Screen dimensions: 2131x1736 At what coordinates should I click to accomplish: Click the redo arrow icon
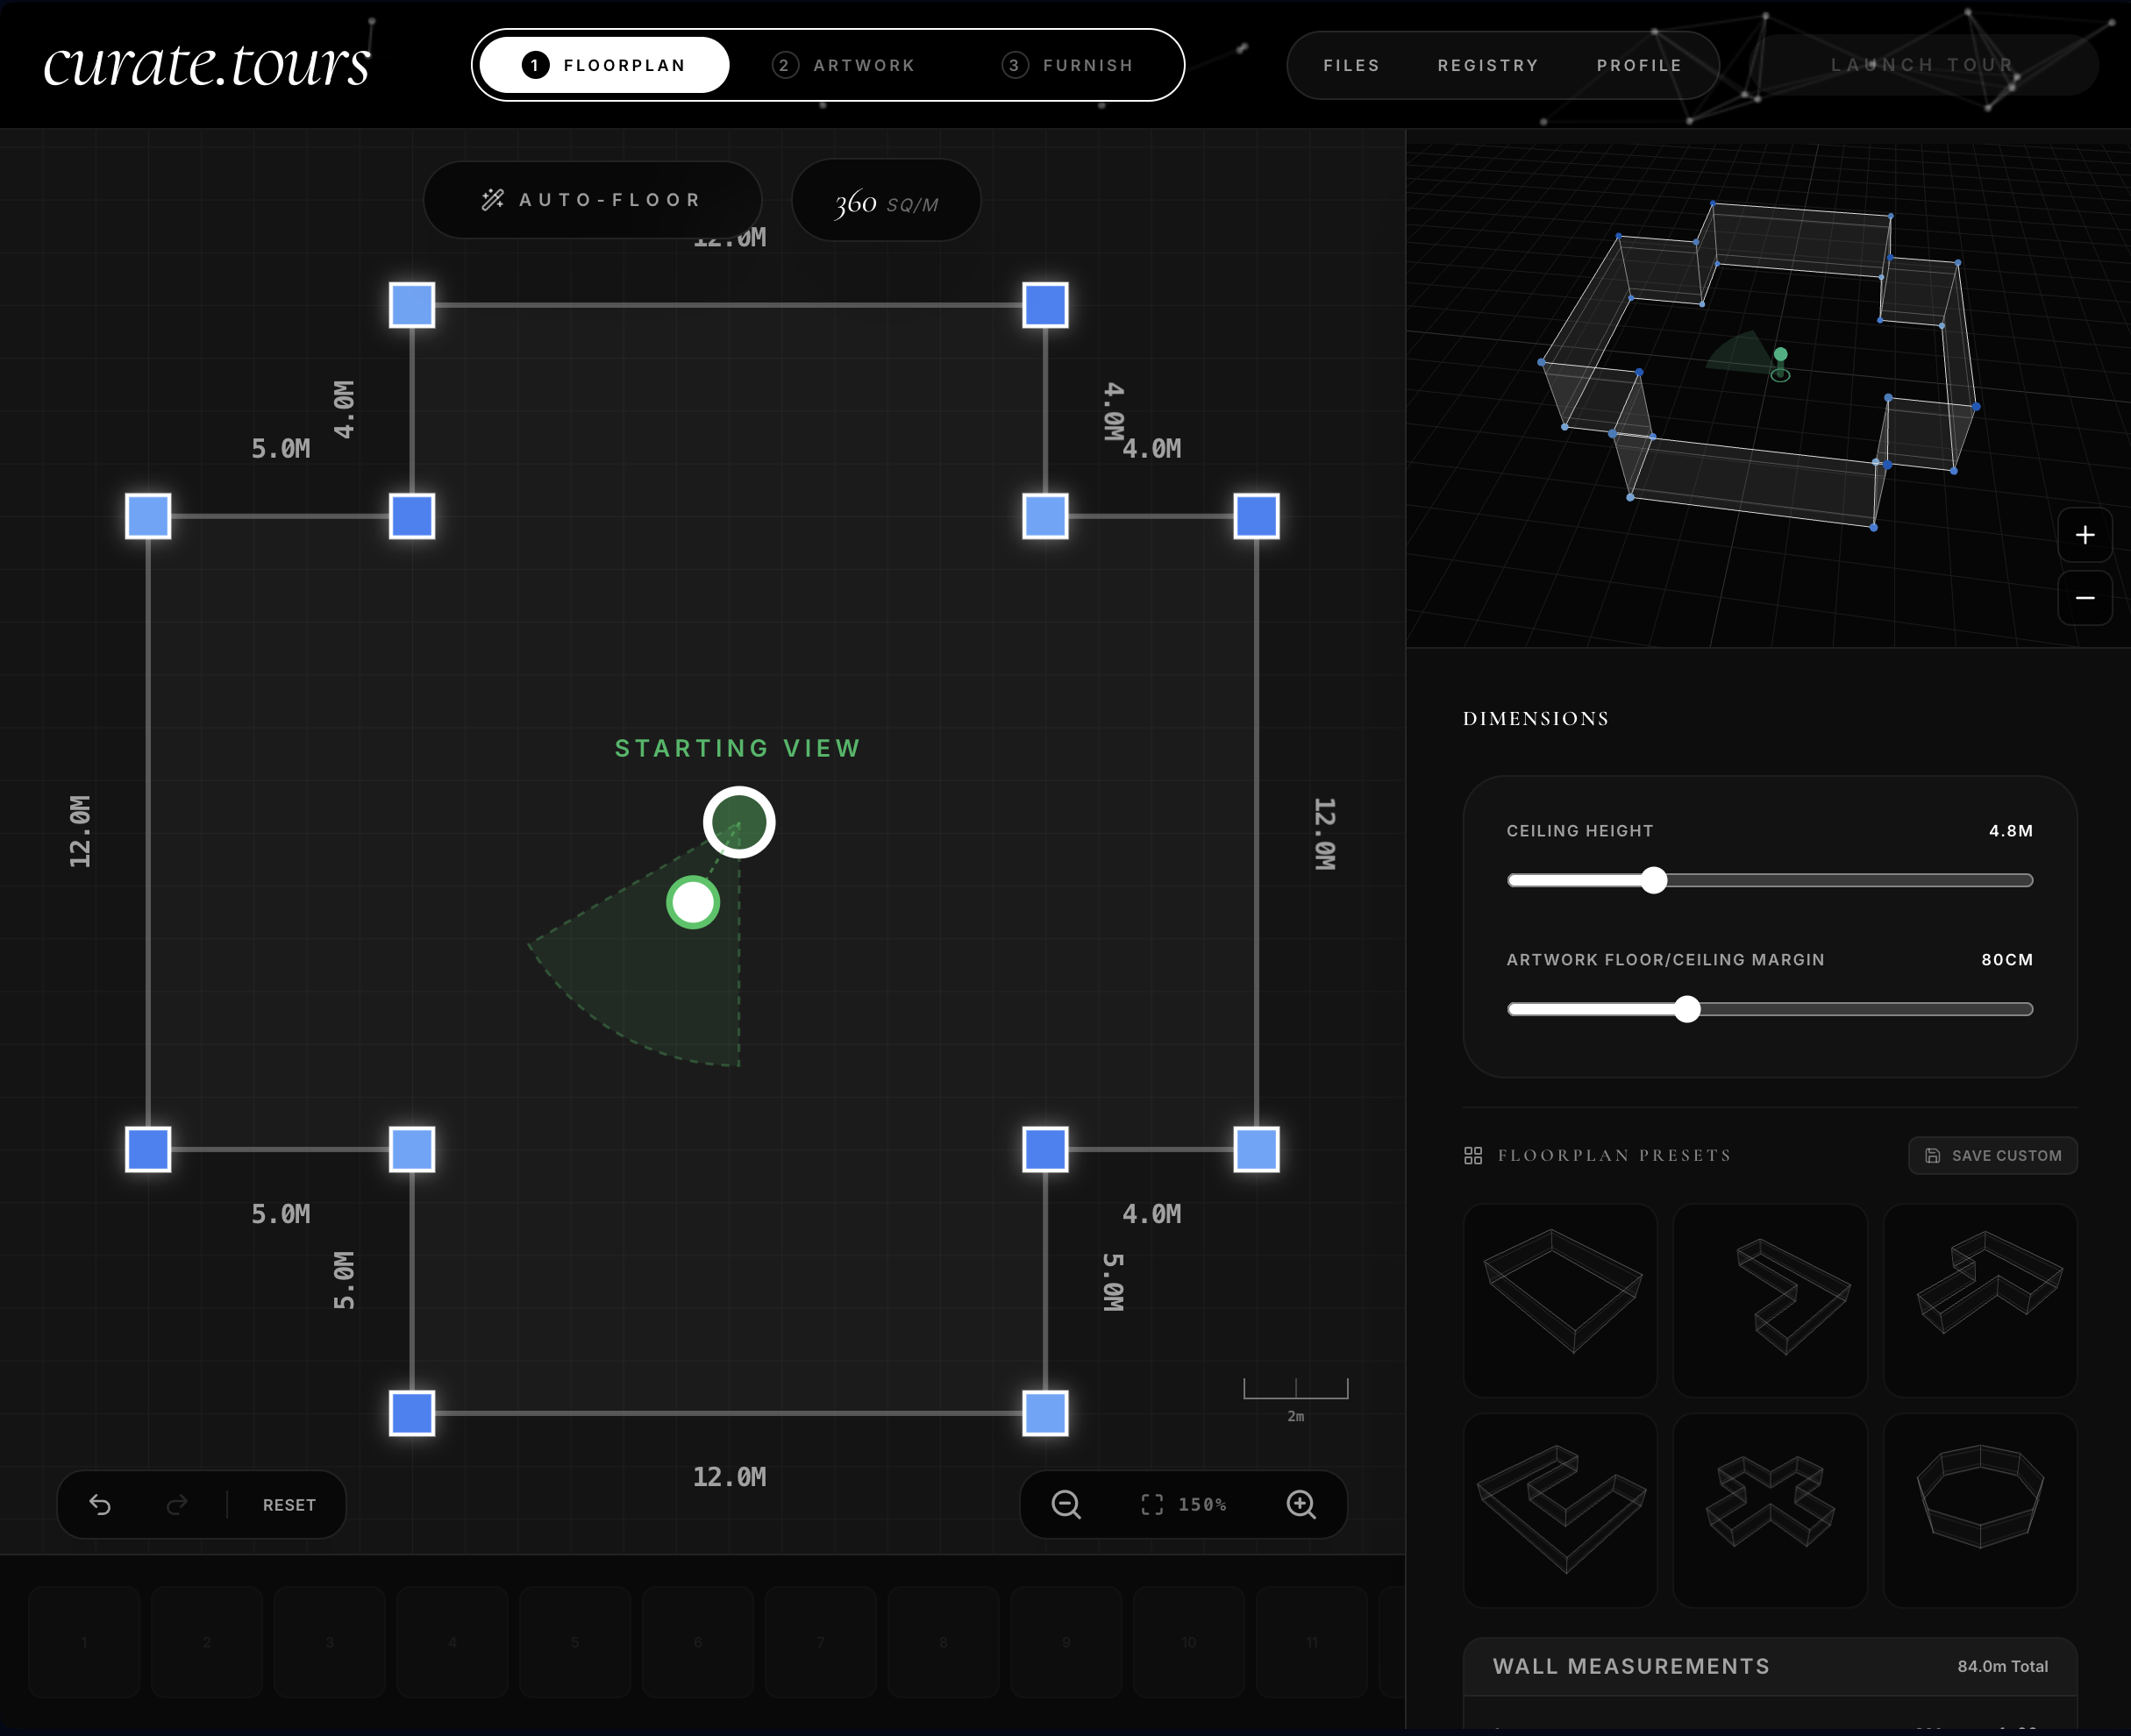[x=177, y=1504]
